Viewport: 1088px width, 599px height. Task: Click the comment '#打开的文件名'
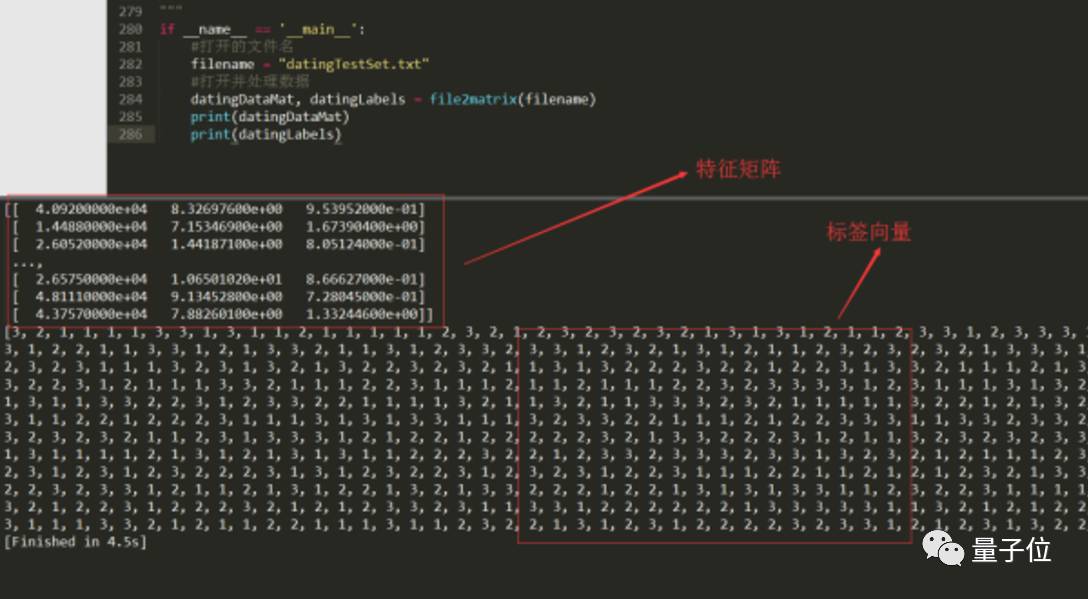point(242,47)
